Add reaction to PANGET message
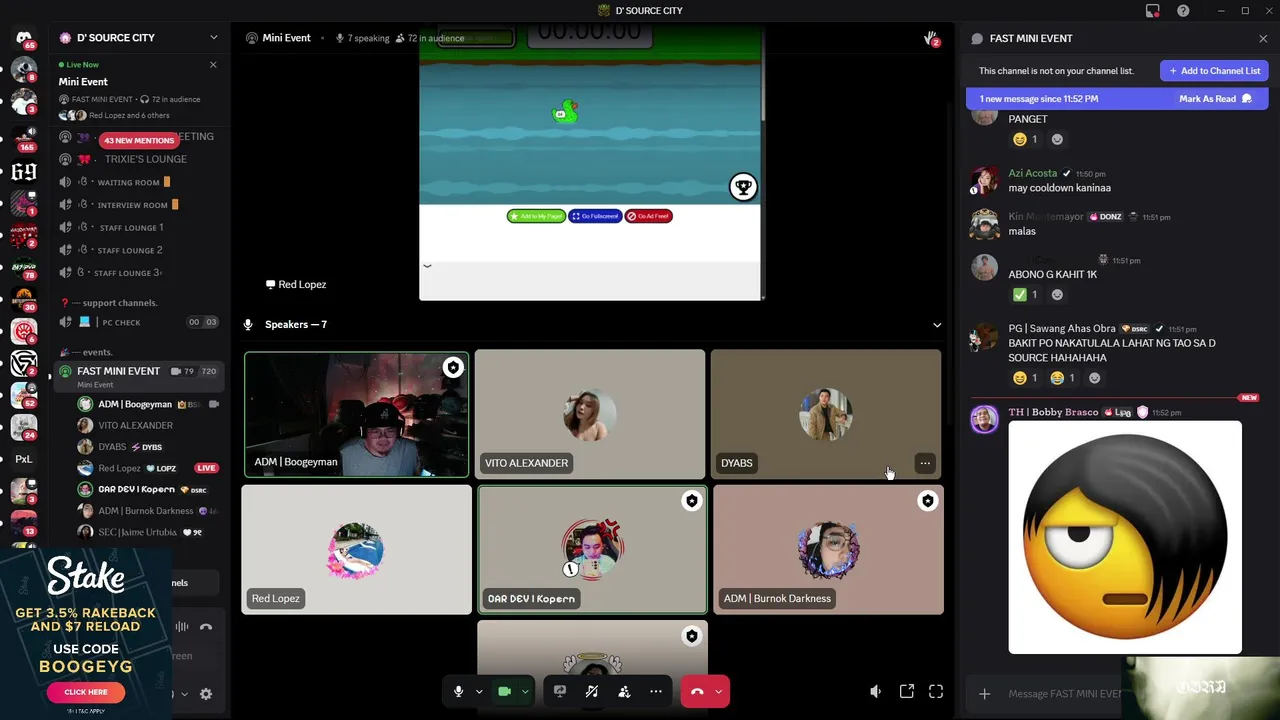The height and width of the screenshot is (720, 1280). click(x=1057, y=139)
